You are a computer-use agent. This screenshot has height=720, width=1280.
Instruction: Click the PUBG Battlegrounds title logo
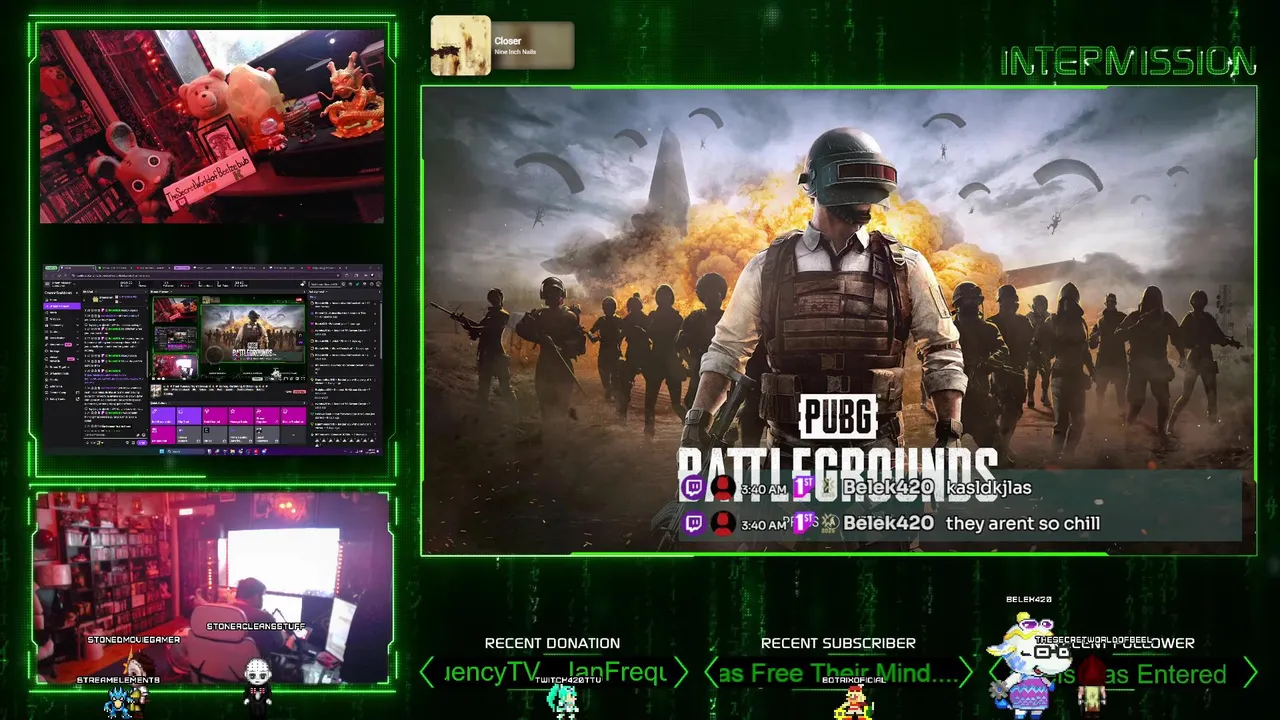tap(838, 450)
